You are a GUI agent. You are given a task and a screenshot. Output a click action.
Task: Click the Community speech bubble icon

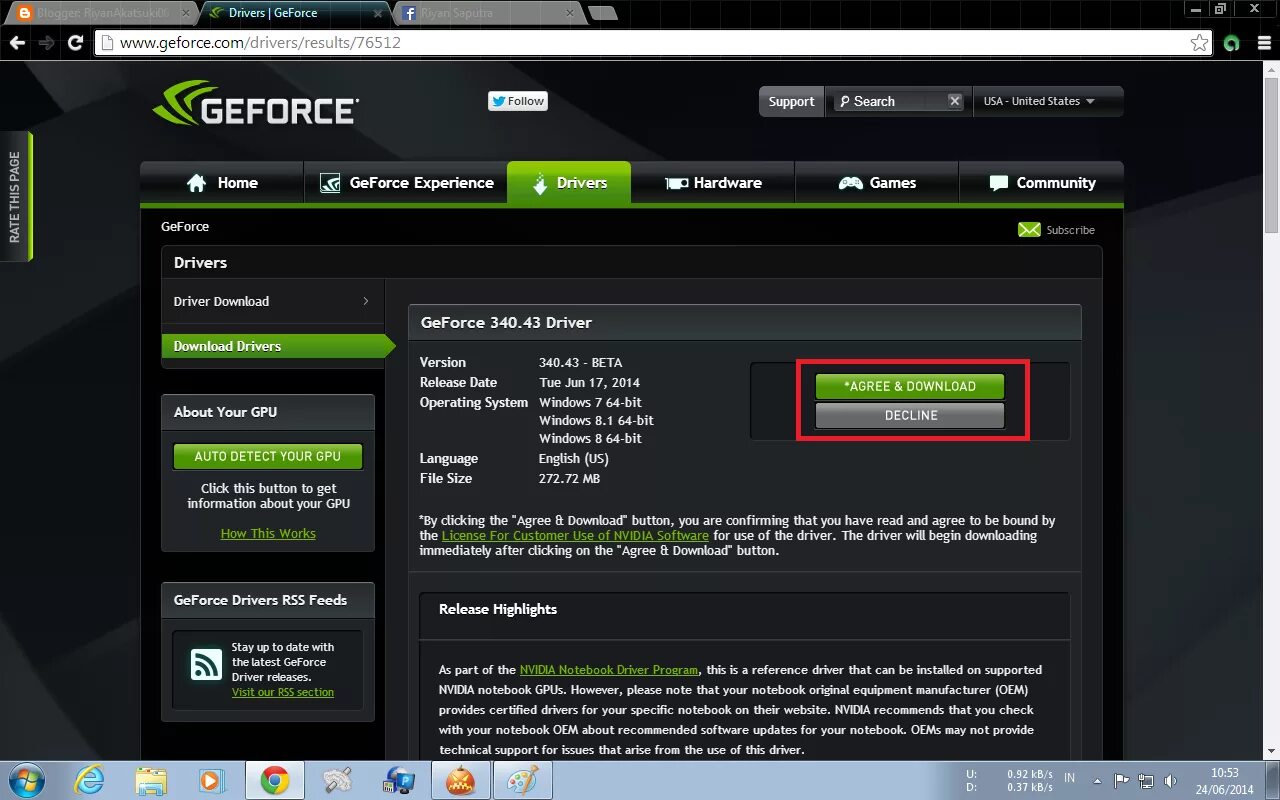tap(998, 183)
